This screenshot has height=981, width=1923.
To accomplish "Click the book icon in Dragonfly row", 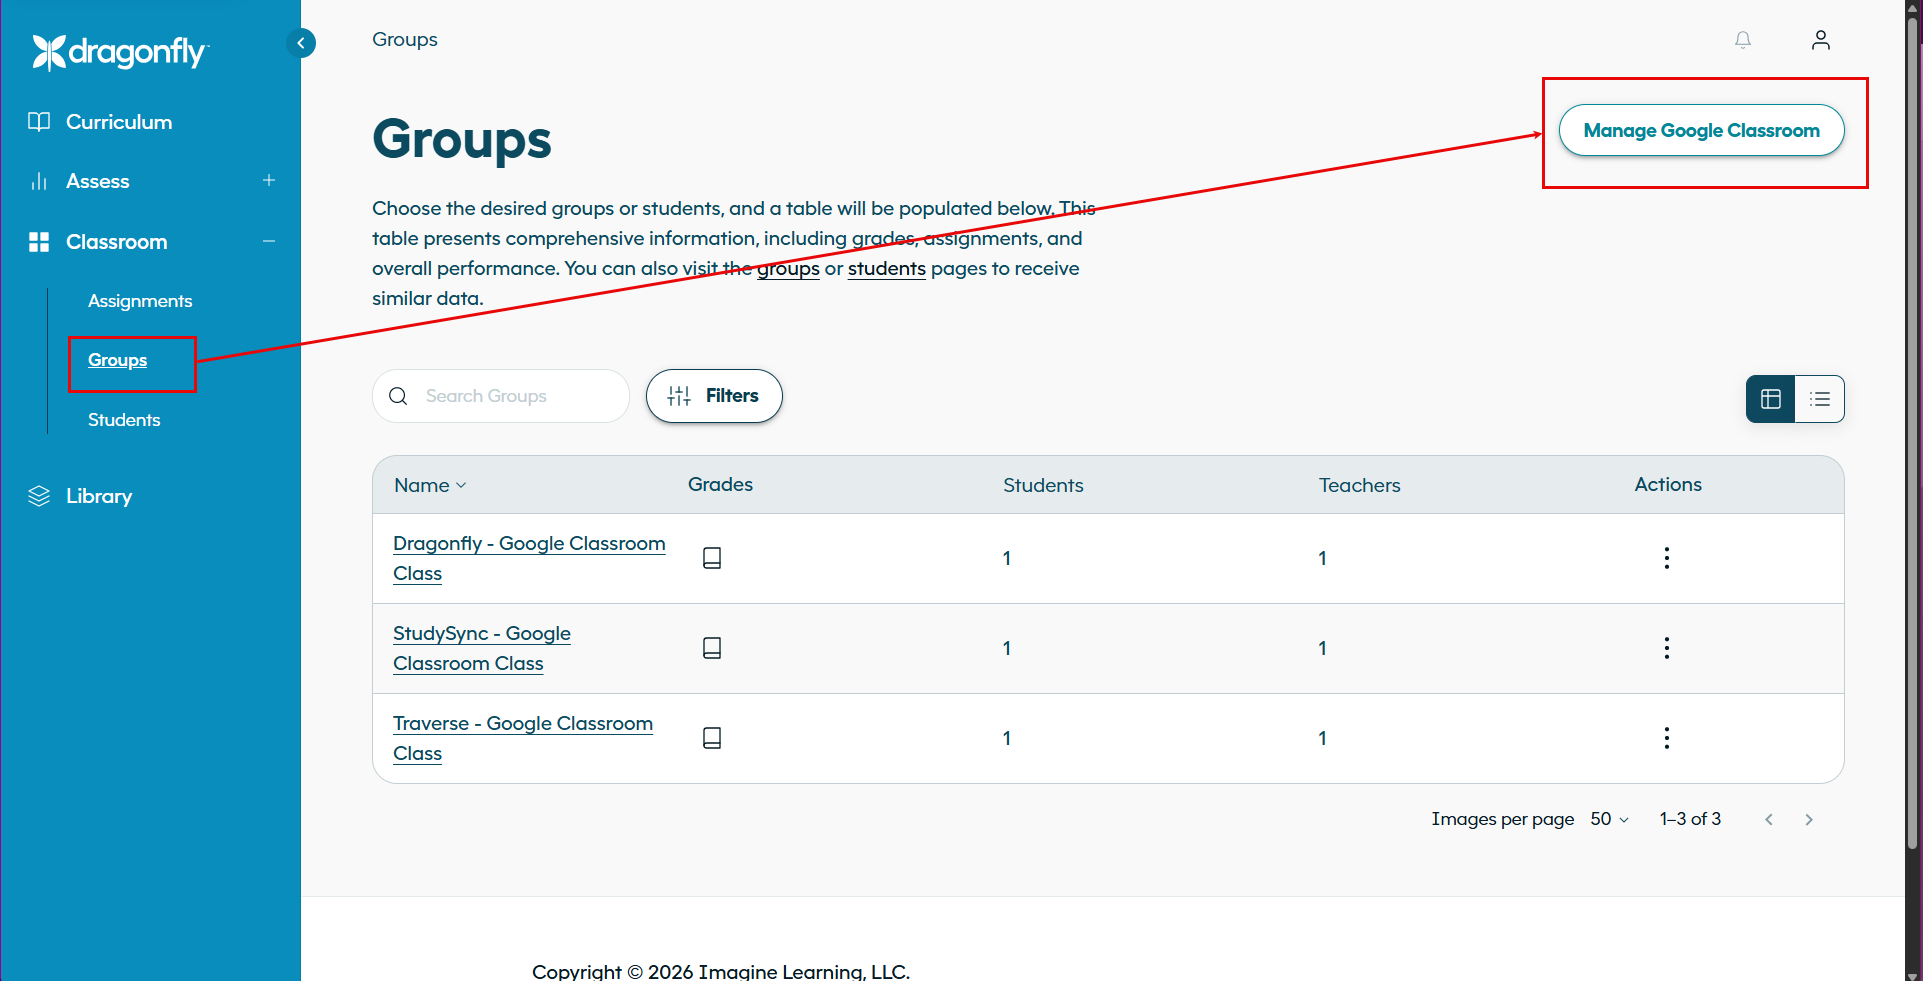I will click(x=712, y=558).
